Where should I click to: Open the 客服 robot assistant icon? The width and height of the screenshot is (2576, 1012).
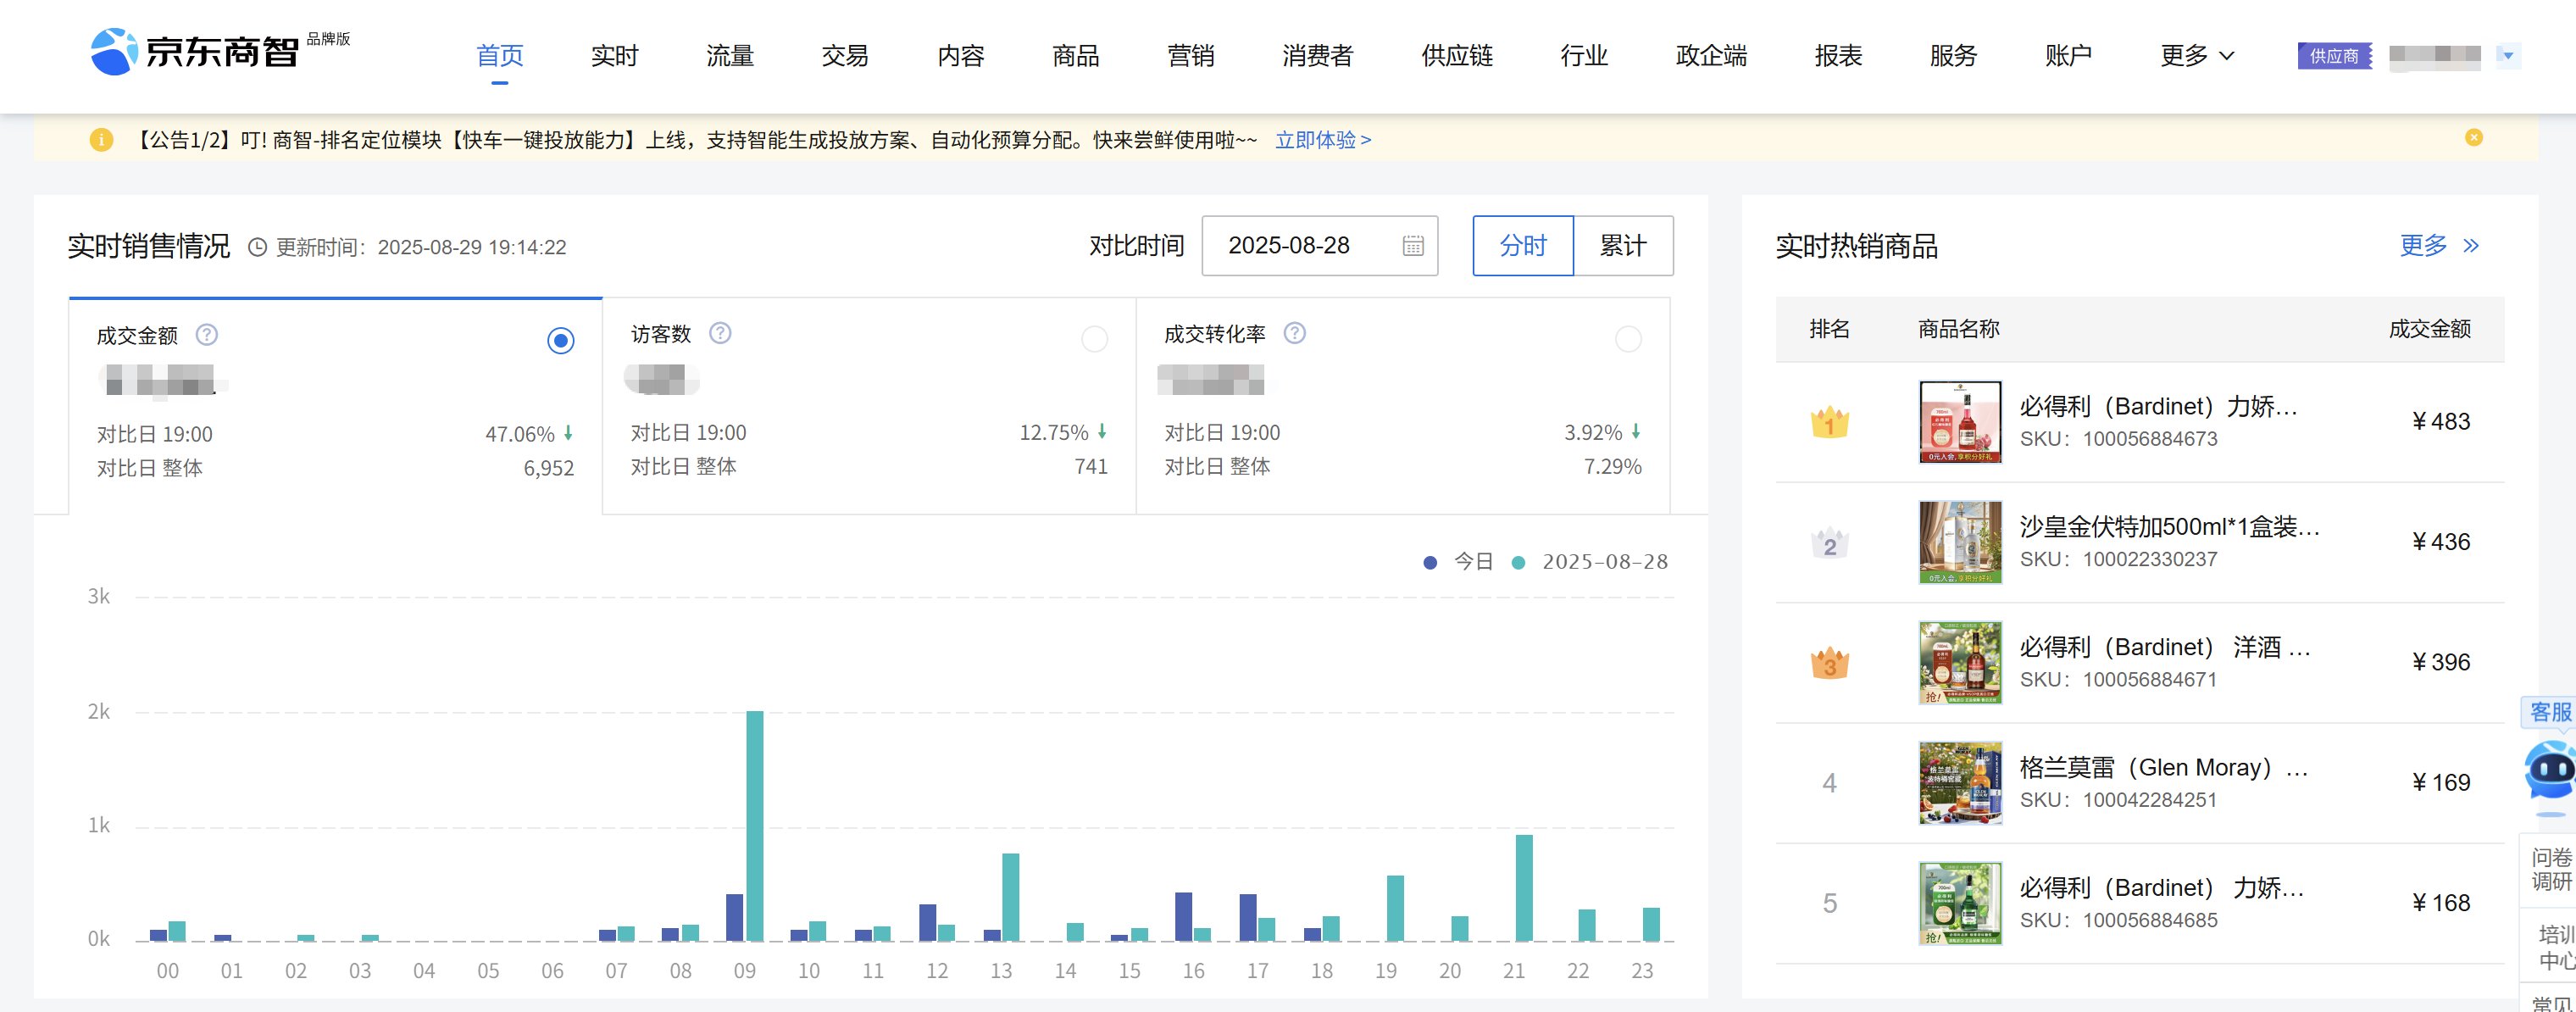[x=2549, y=771]
